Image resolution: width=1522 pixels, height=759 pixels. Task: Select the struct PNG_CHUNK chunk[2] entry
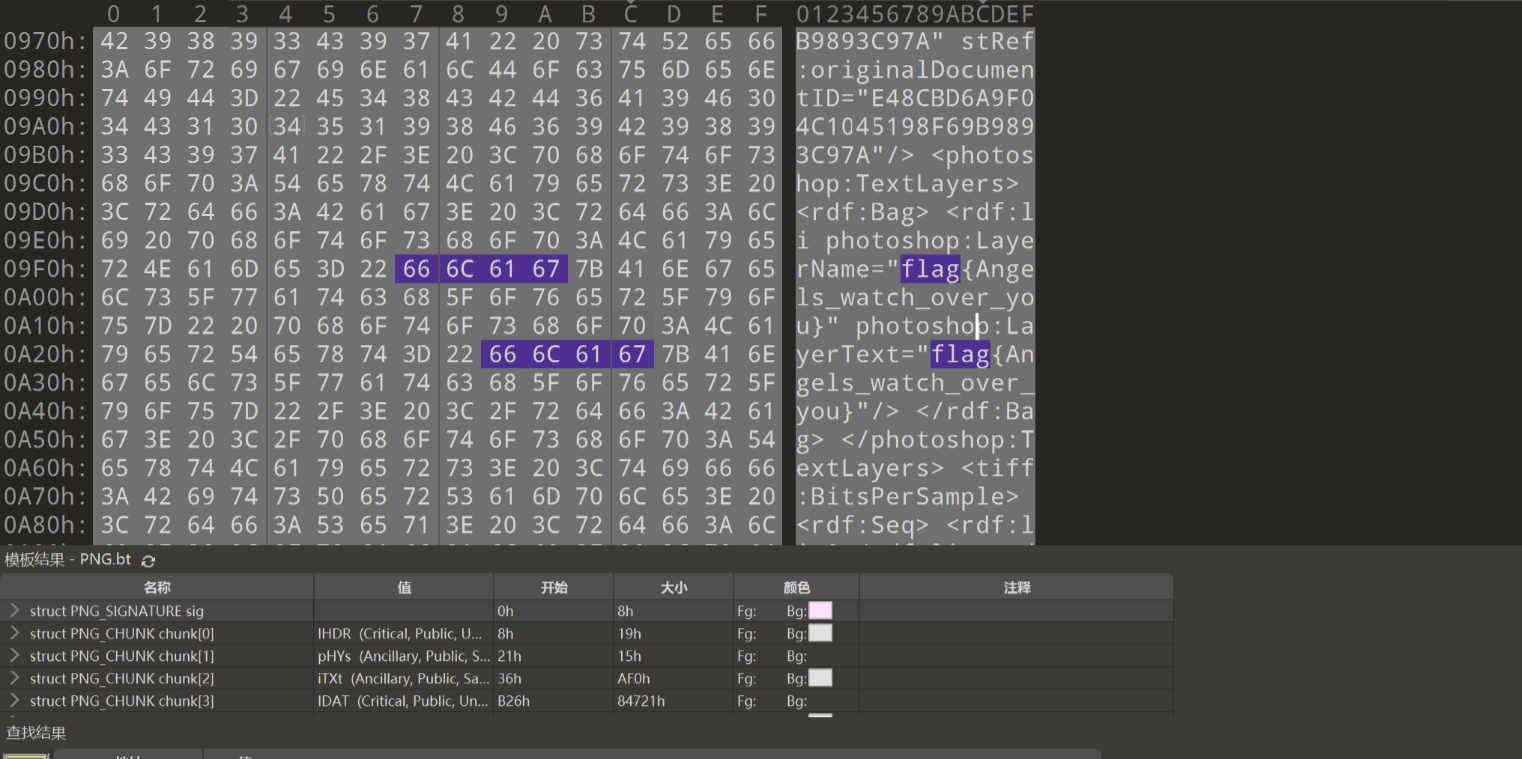122,678
